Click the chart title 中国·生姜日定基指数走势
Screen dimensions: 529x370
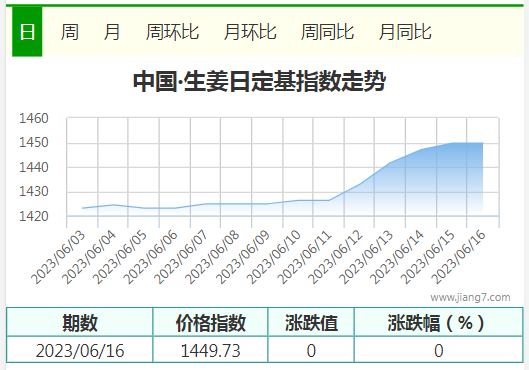click(259, 81)
